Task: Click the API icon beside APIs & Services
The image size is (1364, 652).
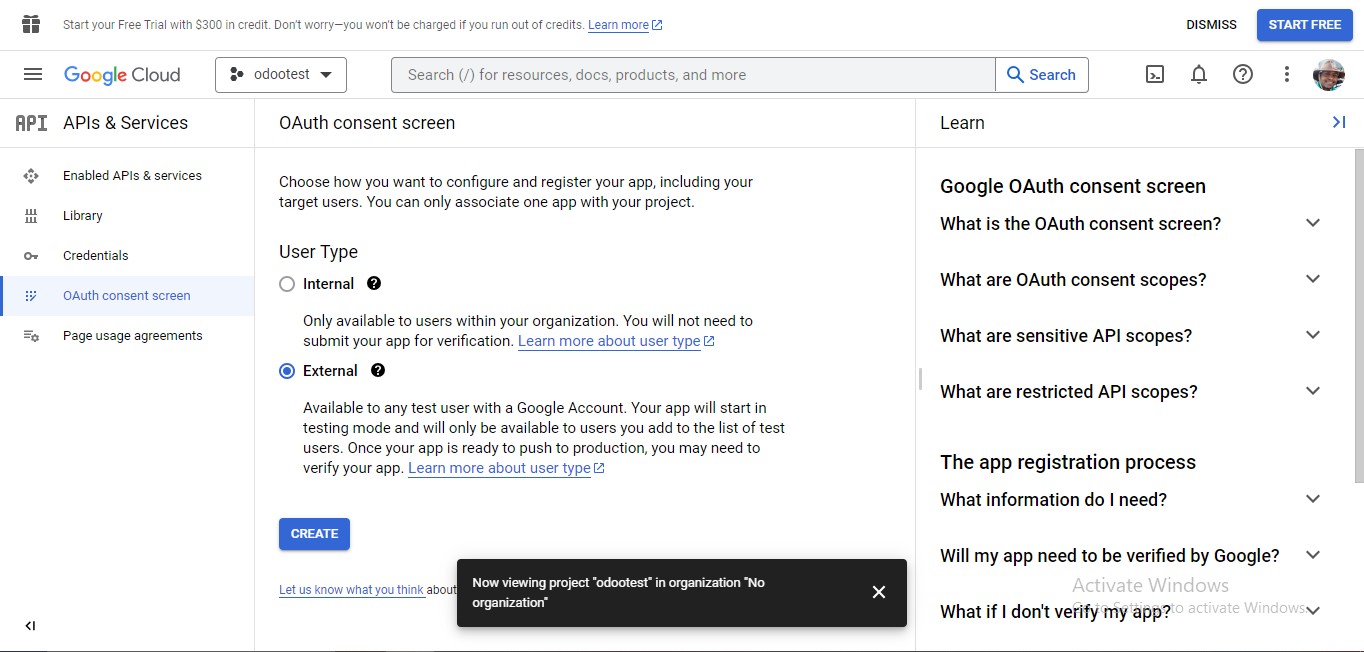Action: [31, 123]
